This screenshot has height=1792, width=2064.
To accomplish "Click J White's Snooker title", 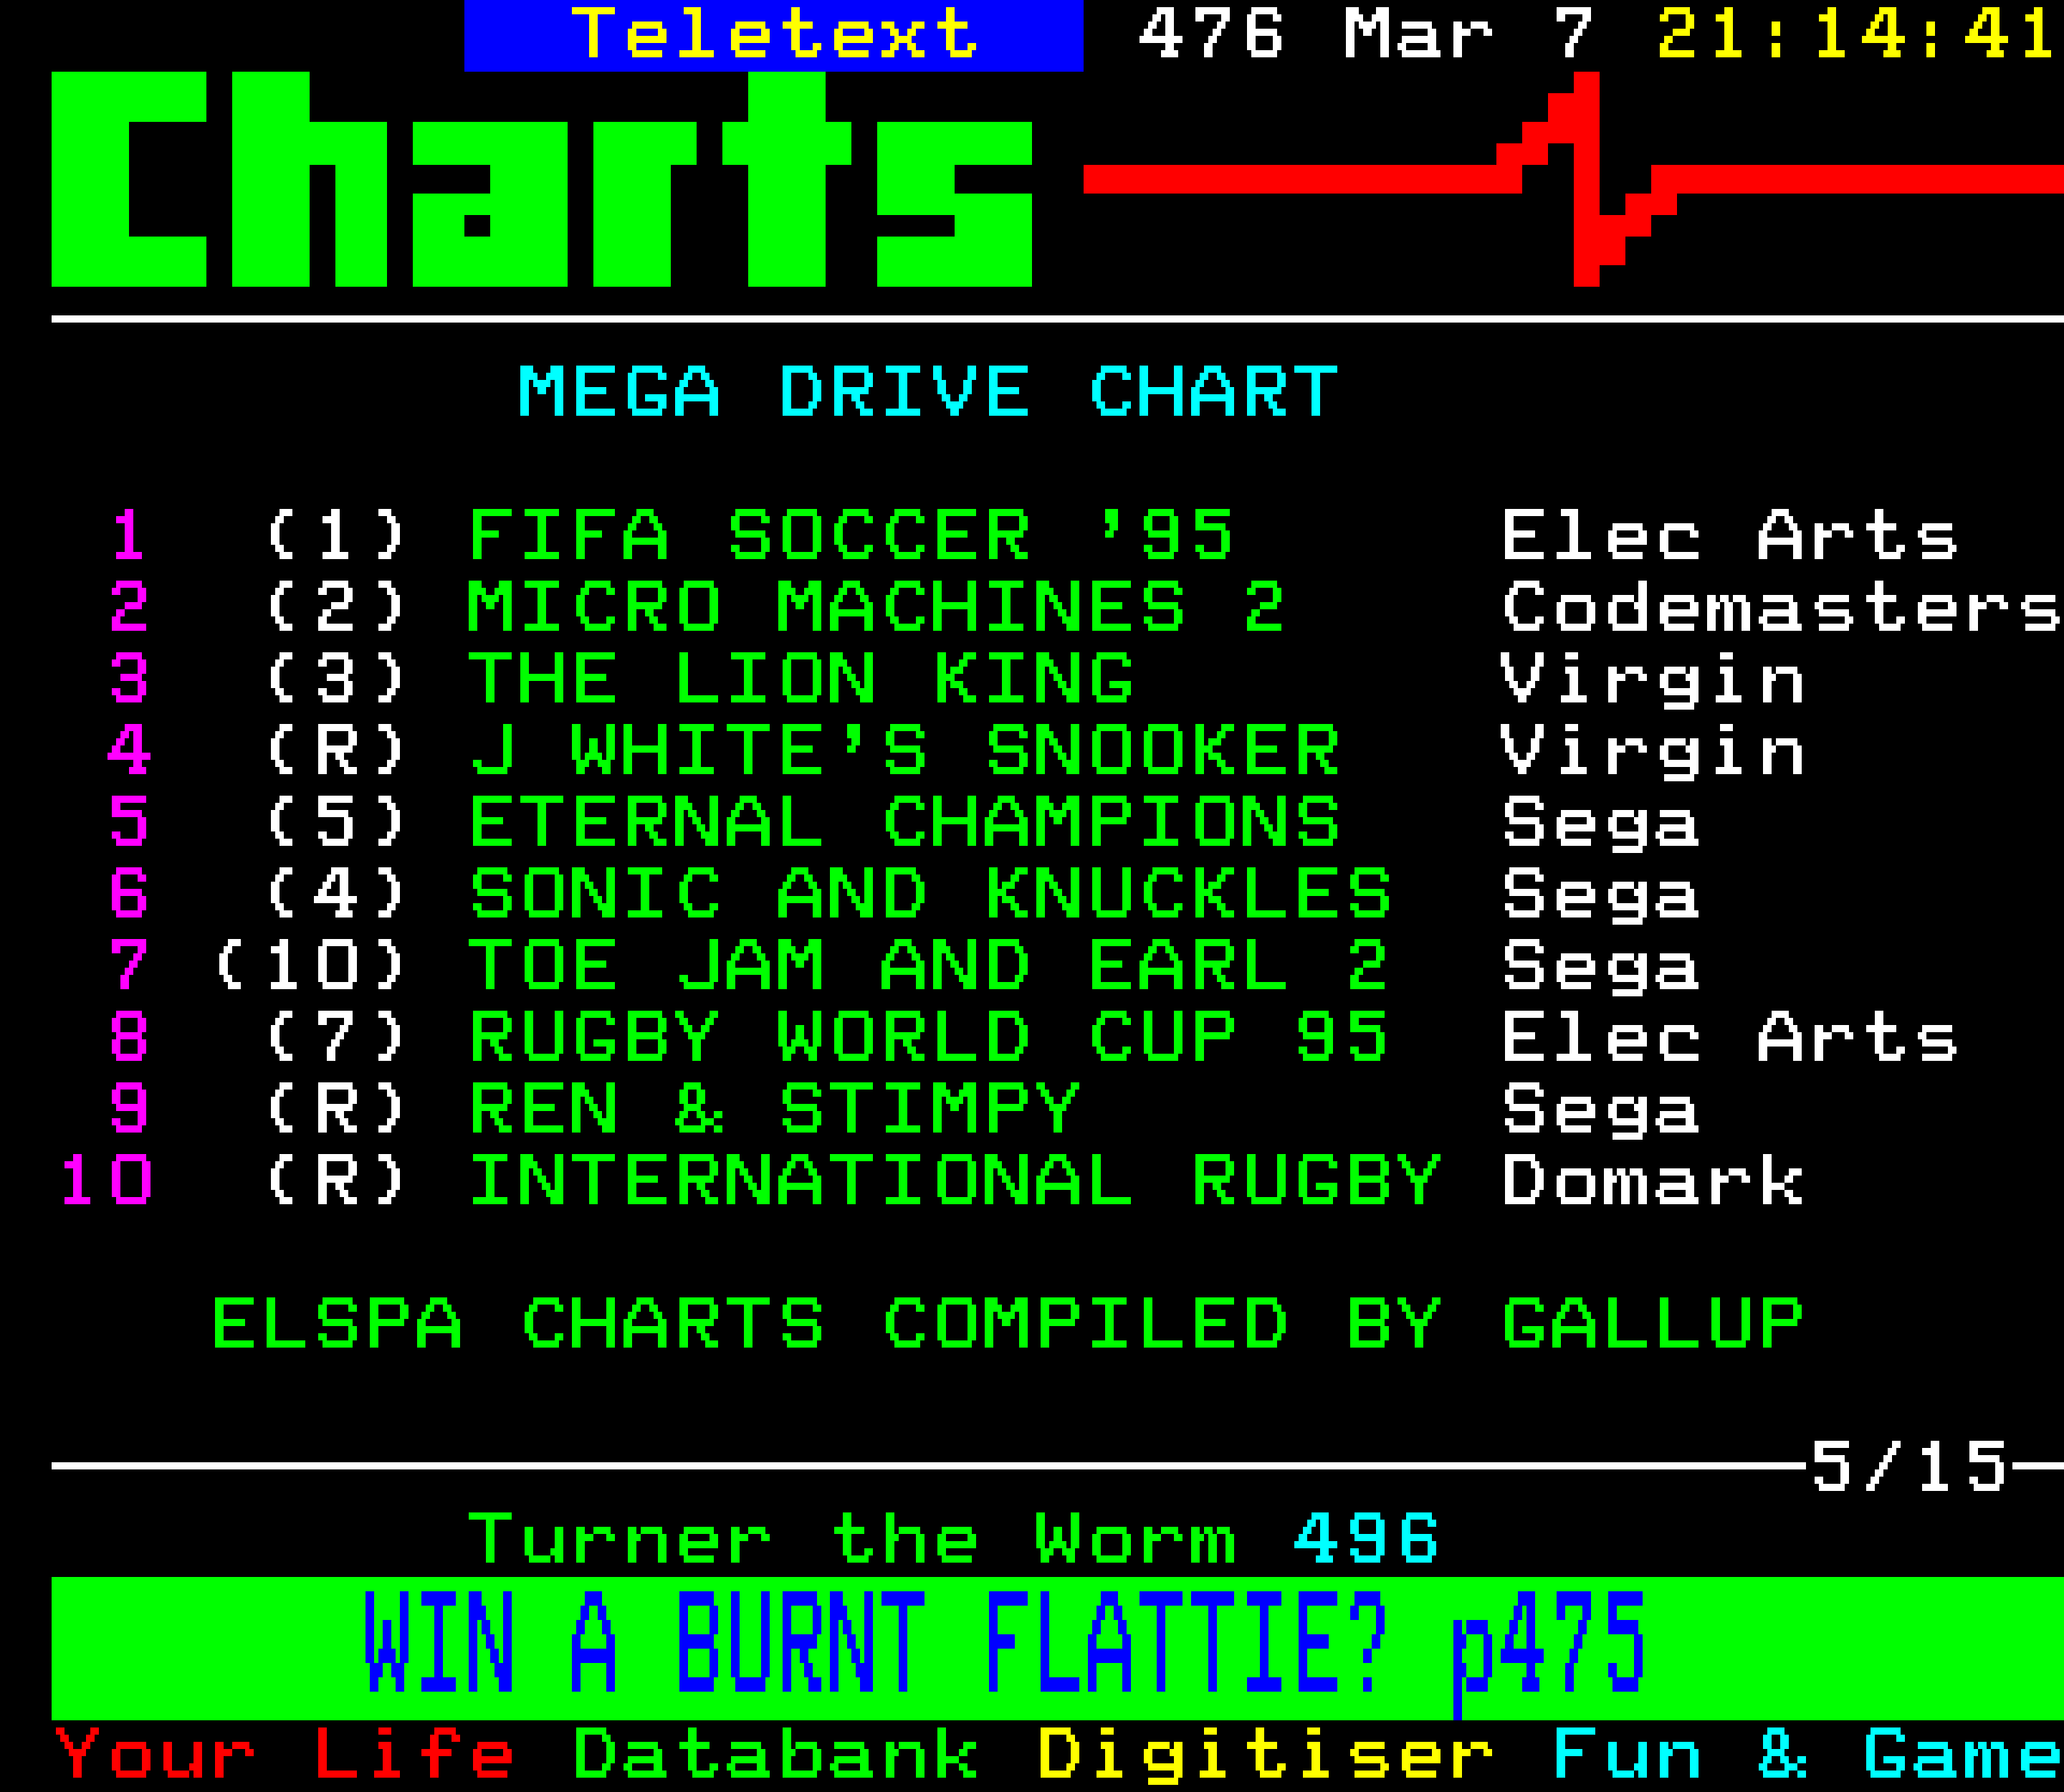I will coord(904,750).
